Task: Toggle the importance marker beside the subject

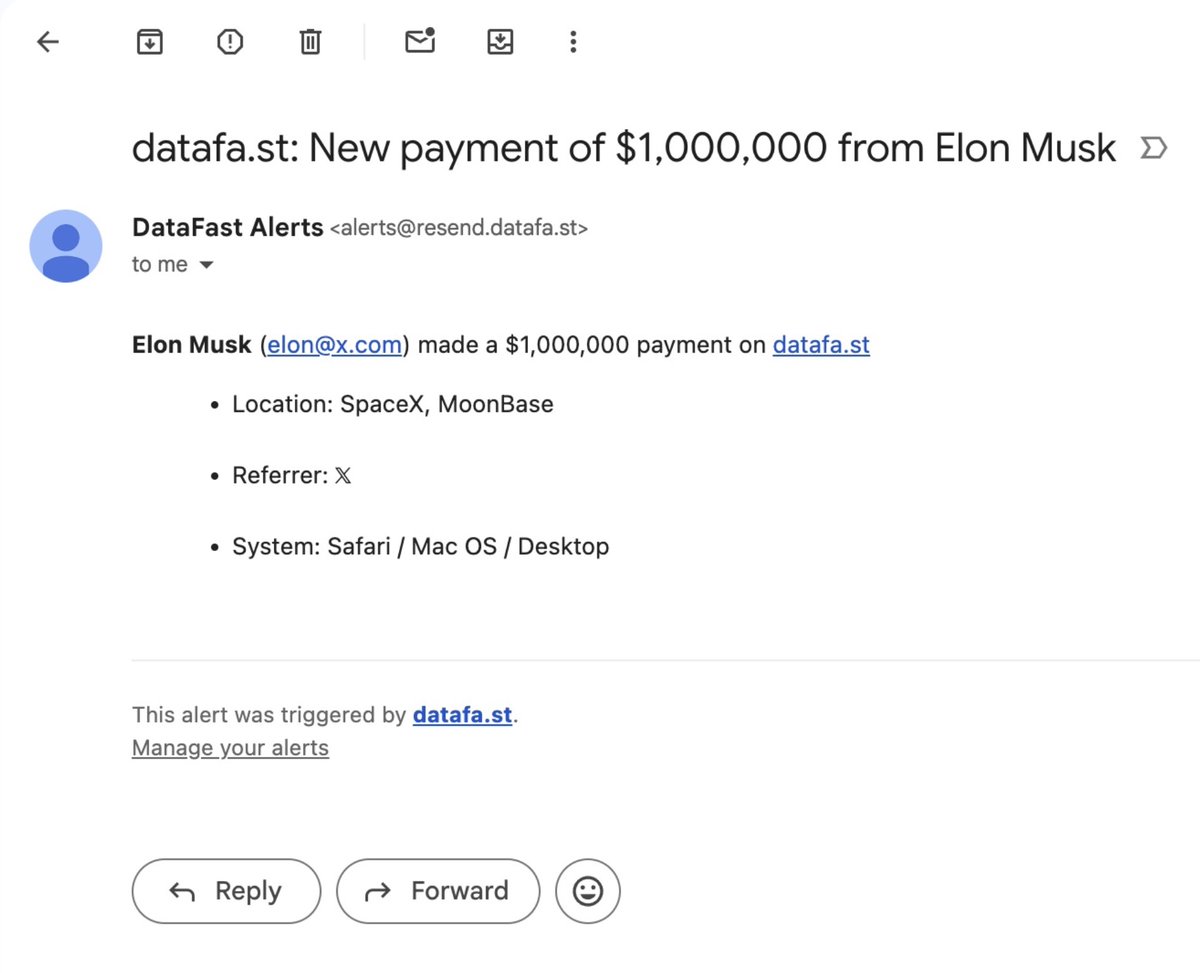Action: (1153, 149)
